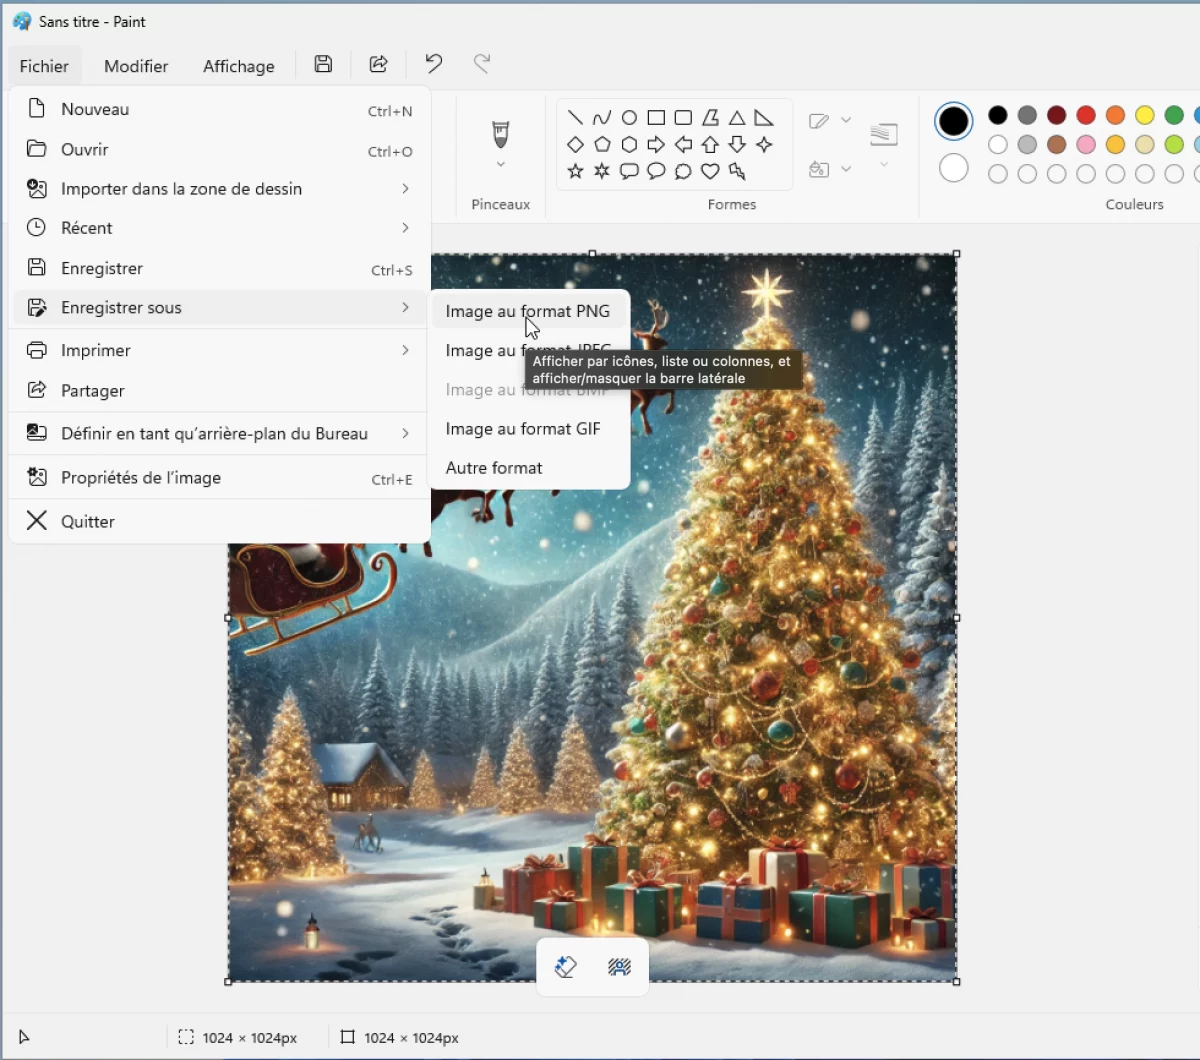
Task: Select the right triangle shape
Action: [764, 117]
